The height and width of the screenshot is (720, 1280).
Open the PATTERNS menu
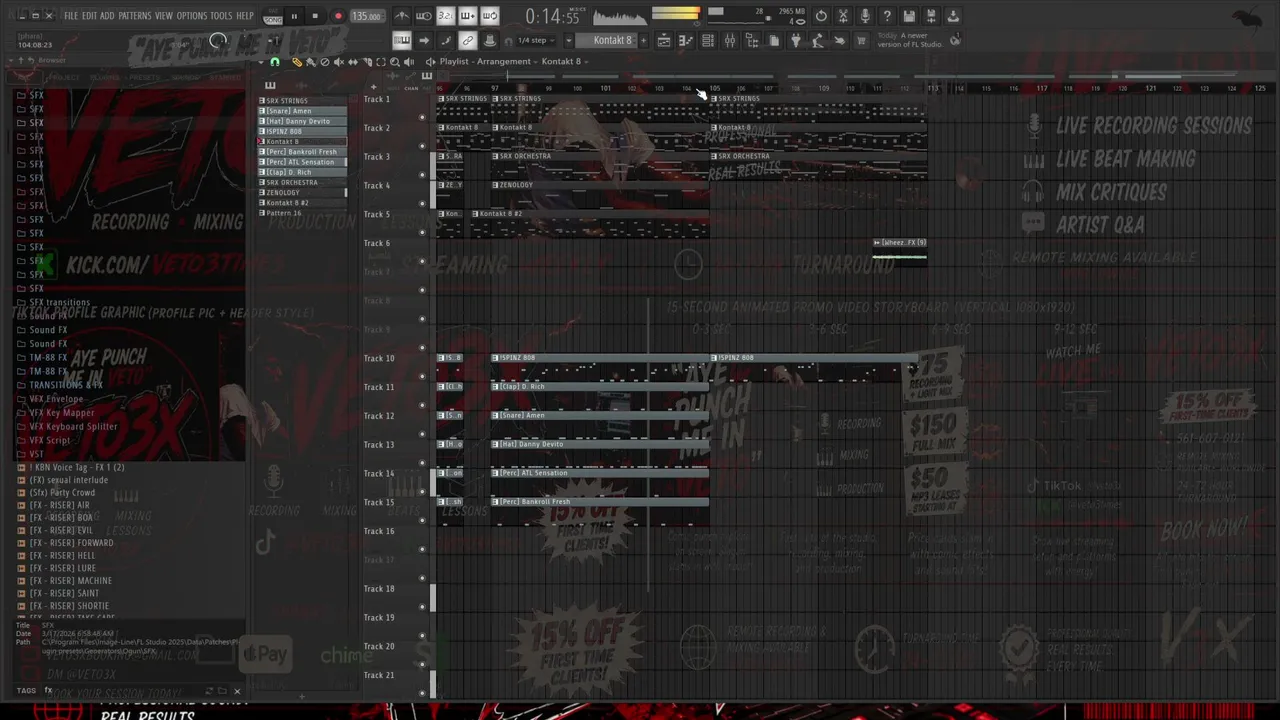click(x=135, y=16)
